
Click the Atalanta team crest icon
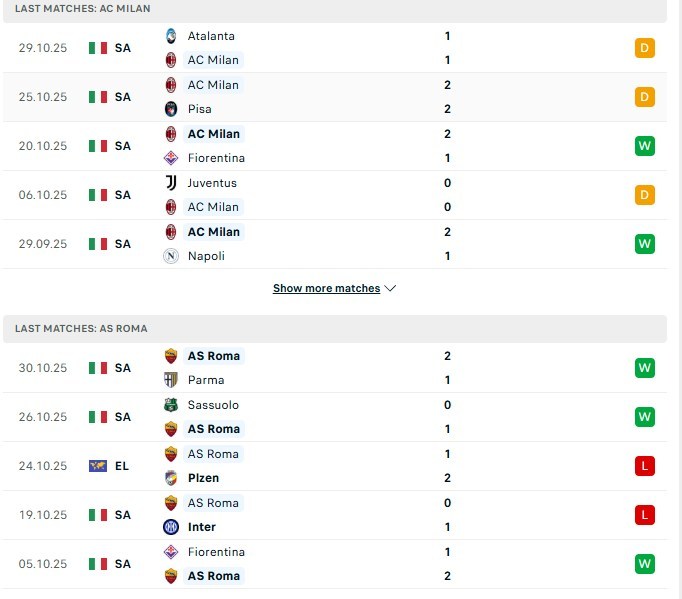tap(170, 36)
